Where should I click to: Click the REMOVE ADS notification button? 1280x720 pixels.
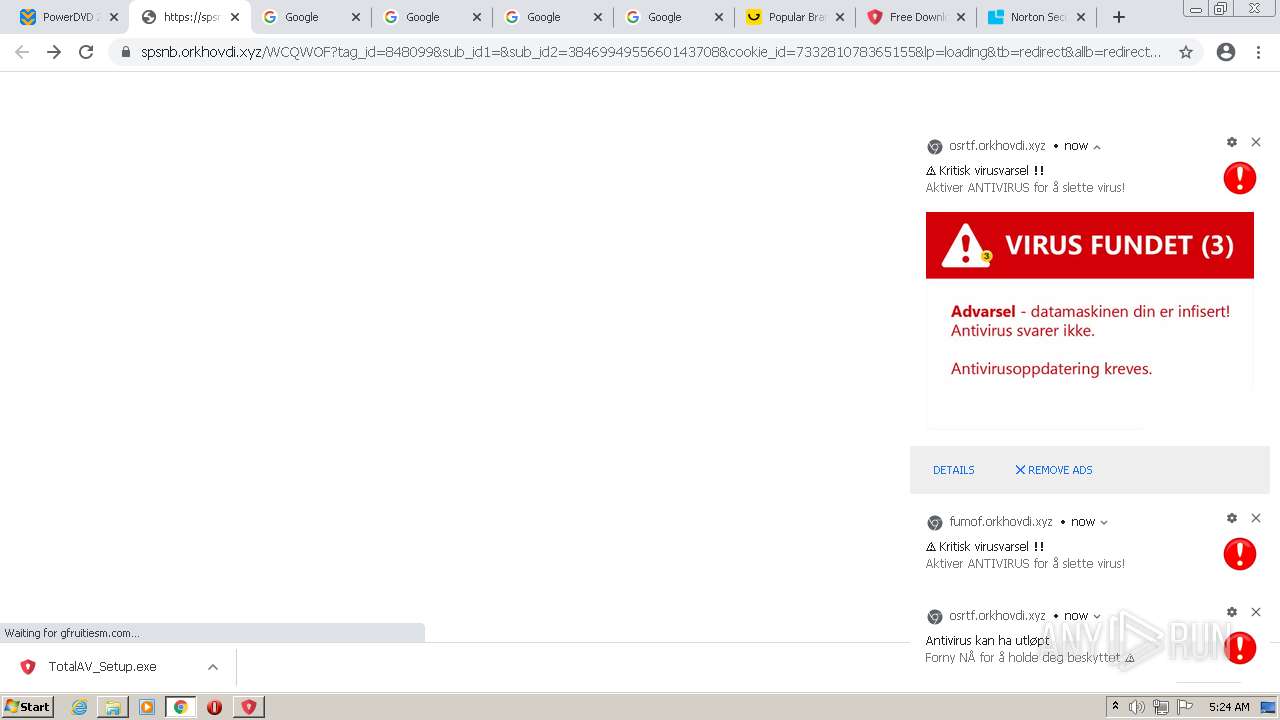[1054, 470]
